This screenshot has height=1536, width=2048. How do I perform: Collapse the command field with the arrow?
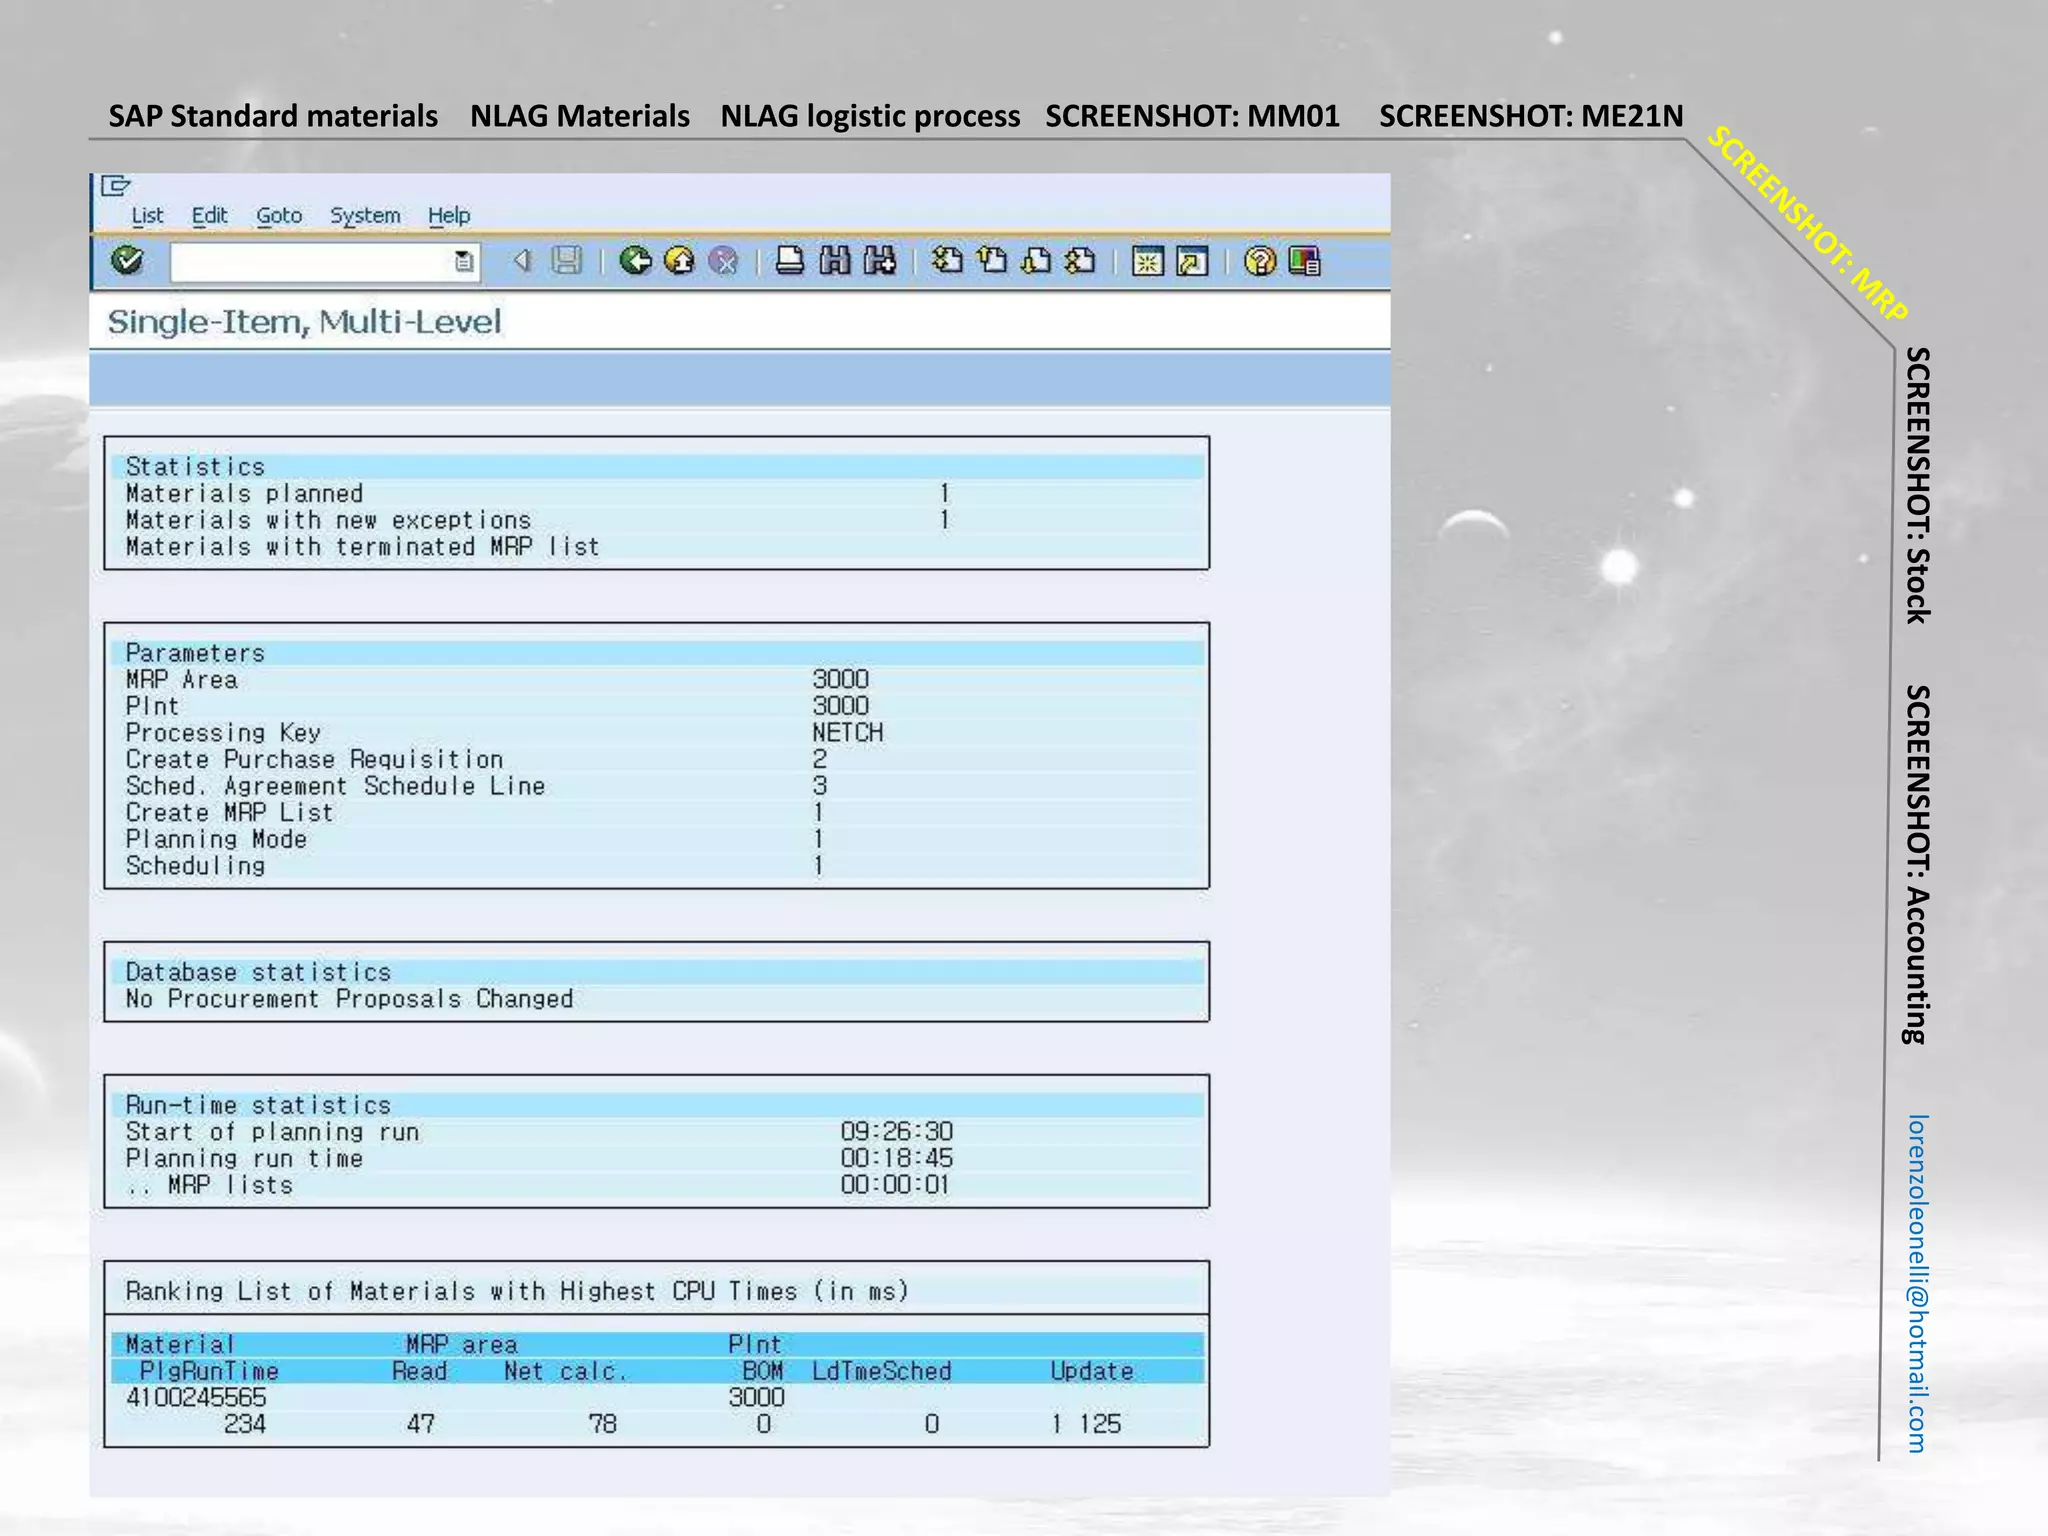(521, 261)
